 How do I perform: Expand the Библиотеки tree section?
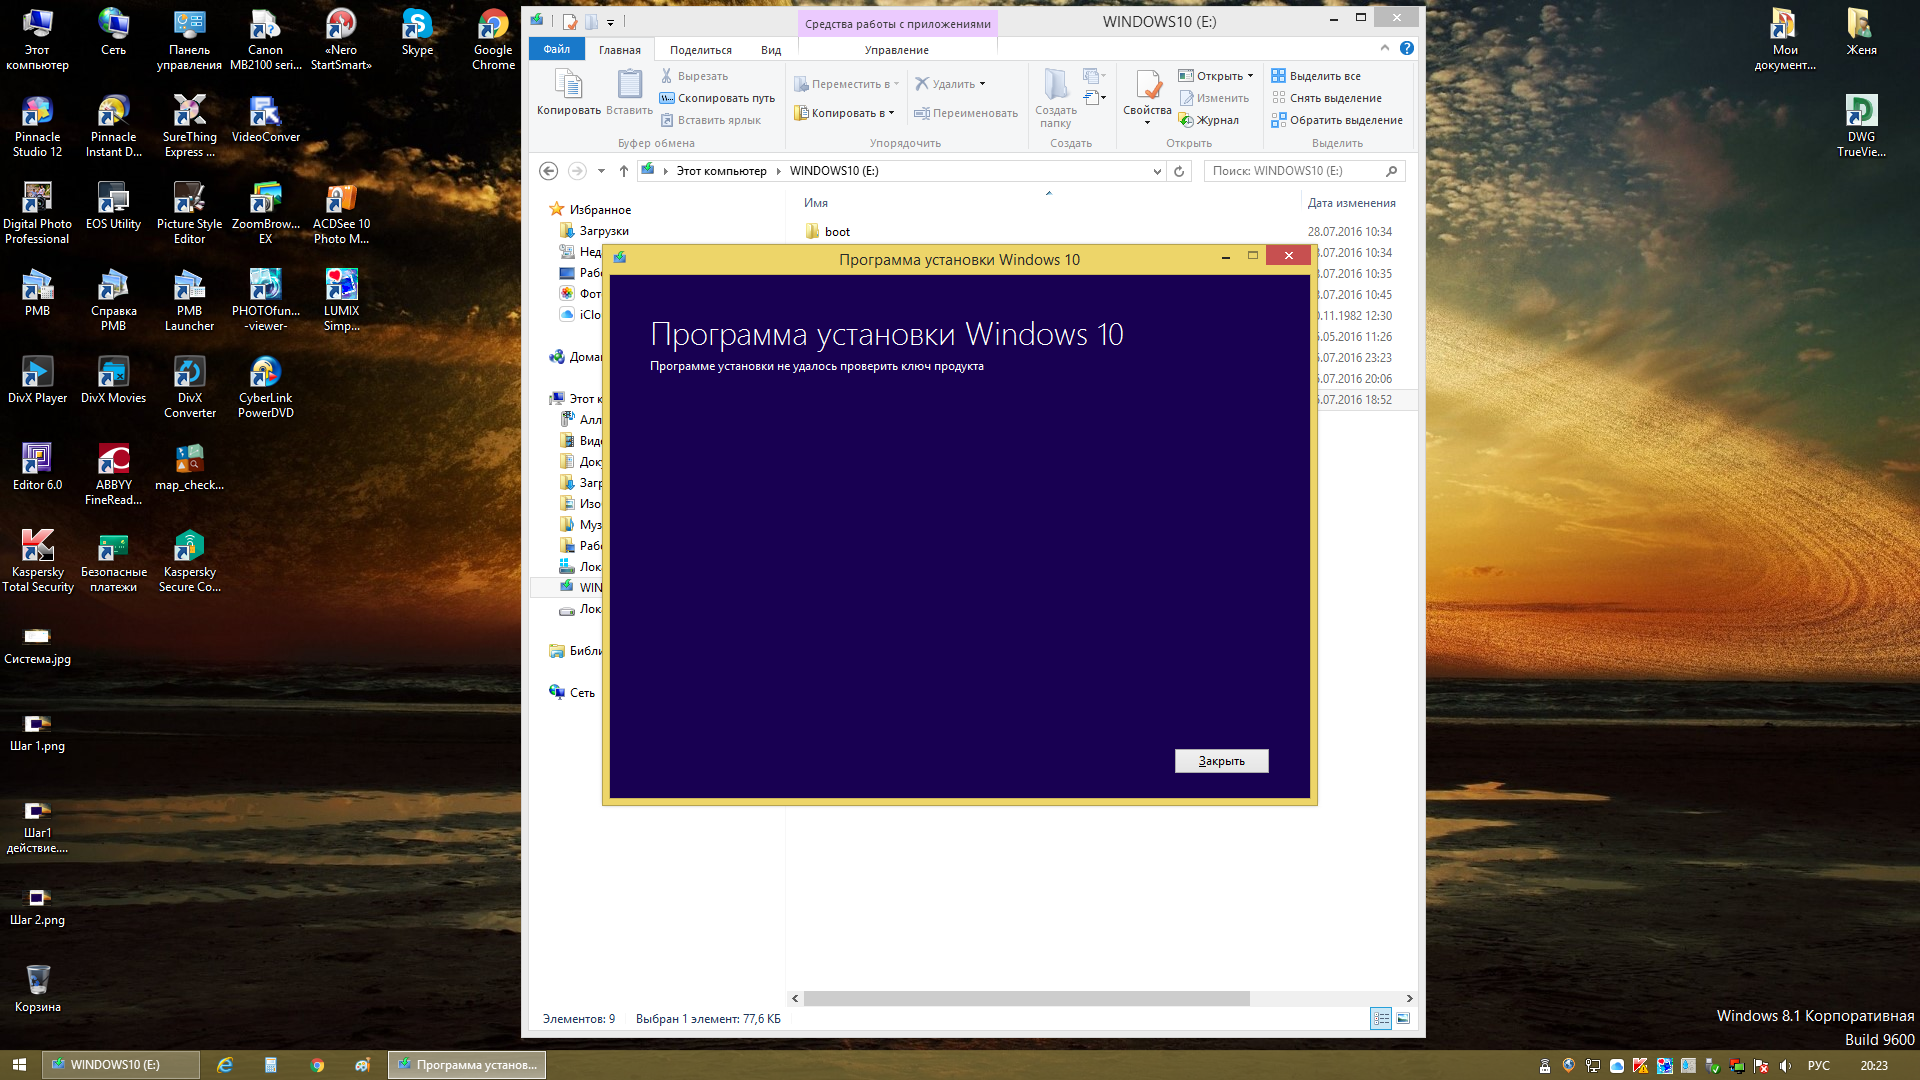(x=549, y=650)
